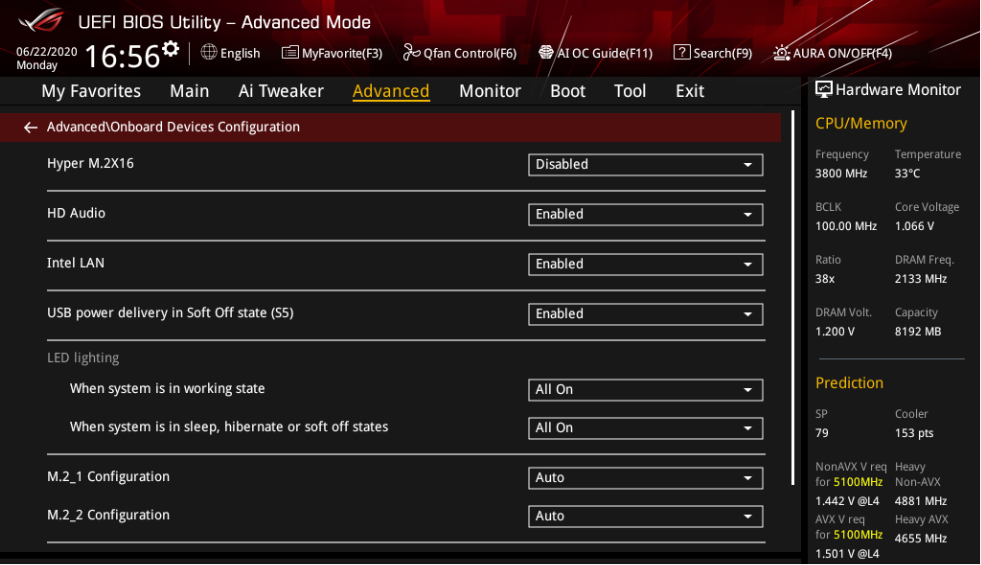Click the CPU/Memory heading
The width and height of the screenshot is (981, 565).
pyautogui.click(x=861, y=124)
